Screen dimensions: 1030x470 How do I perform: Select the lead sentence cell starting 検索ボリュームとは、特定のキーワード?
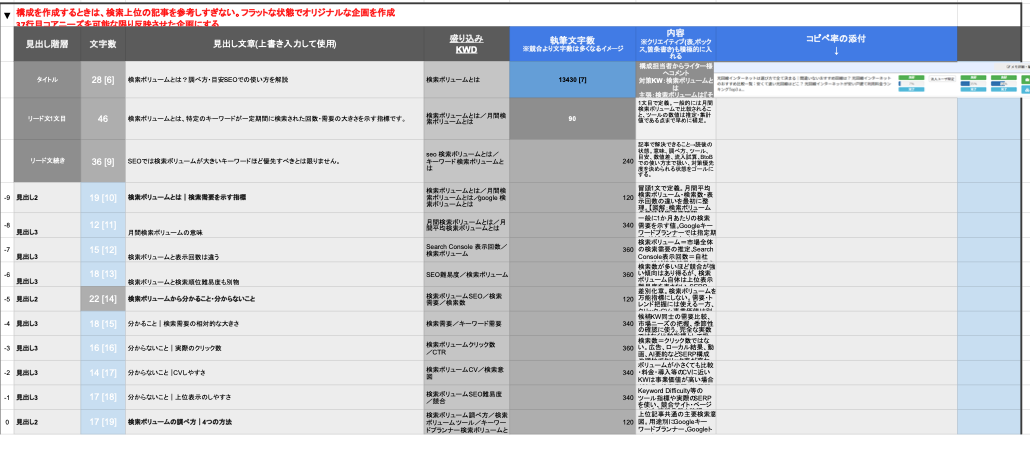[x=275, y=118]
